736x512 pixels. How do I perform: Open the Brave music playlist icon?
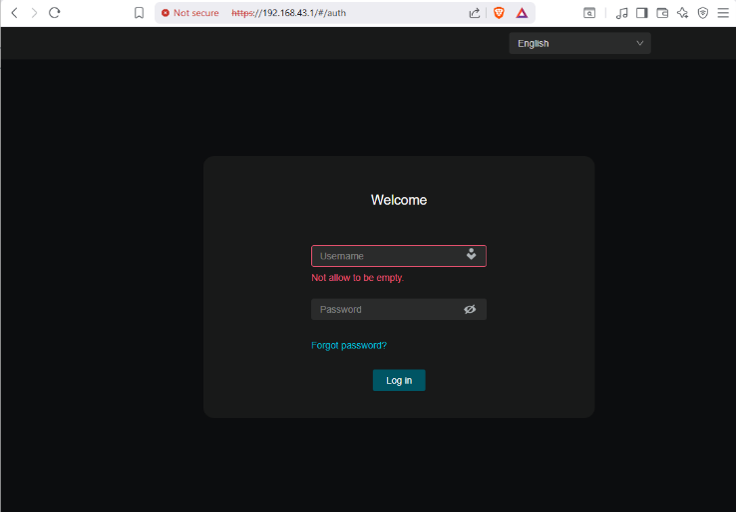point(621,13)
